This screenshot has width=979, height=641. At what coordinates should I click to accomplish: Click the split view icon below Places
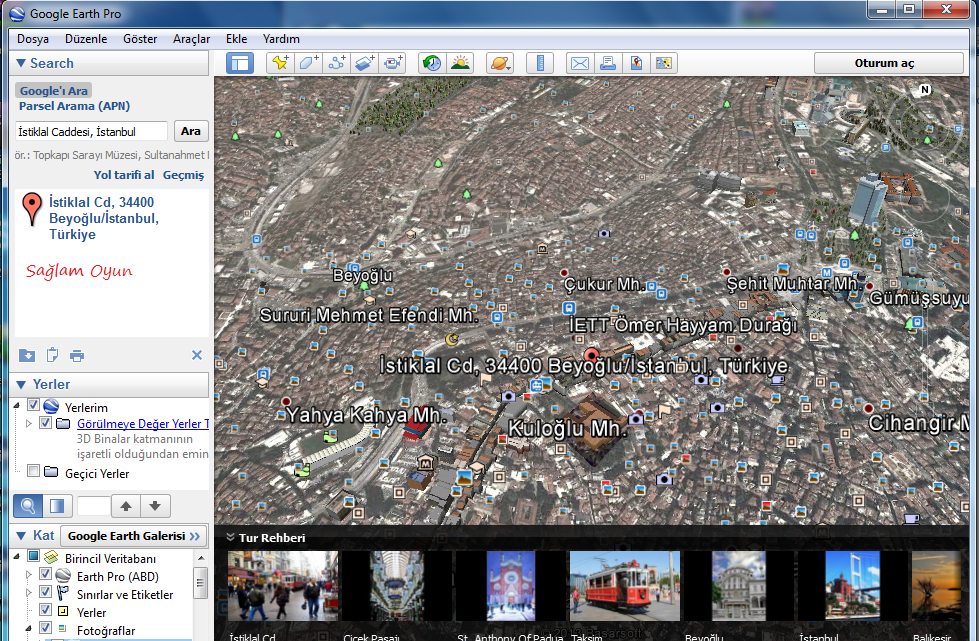pyautogui.click(x=57, y=506)
